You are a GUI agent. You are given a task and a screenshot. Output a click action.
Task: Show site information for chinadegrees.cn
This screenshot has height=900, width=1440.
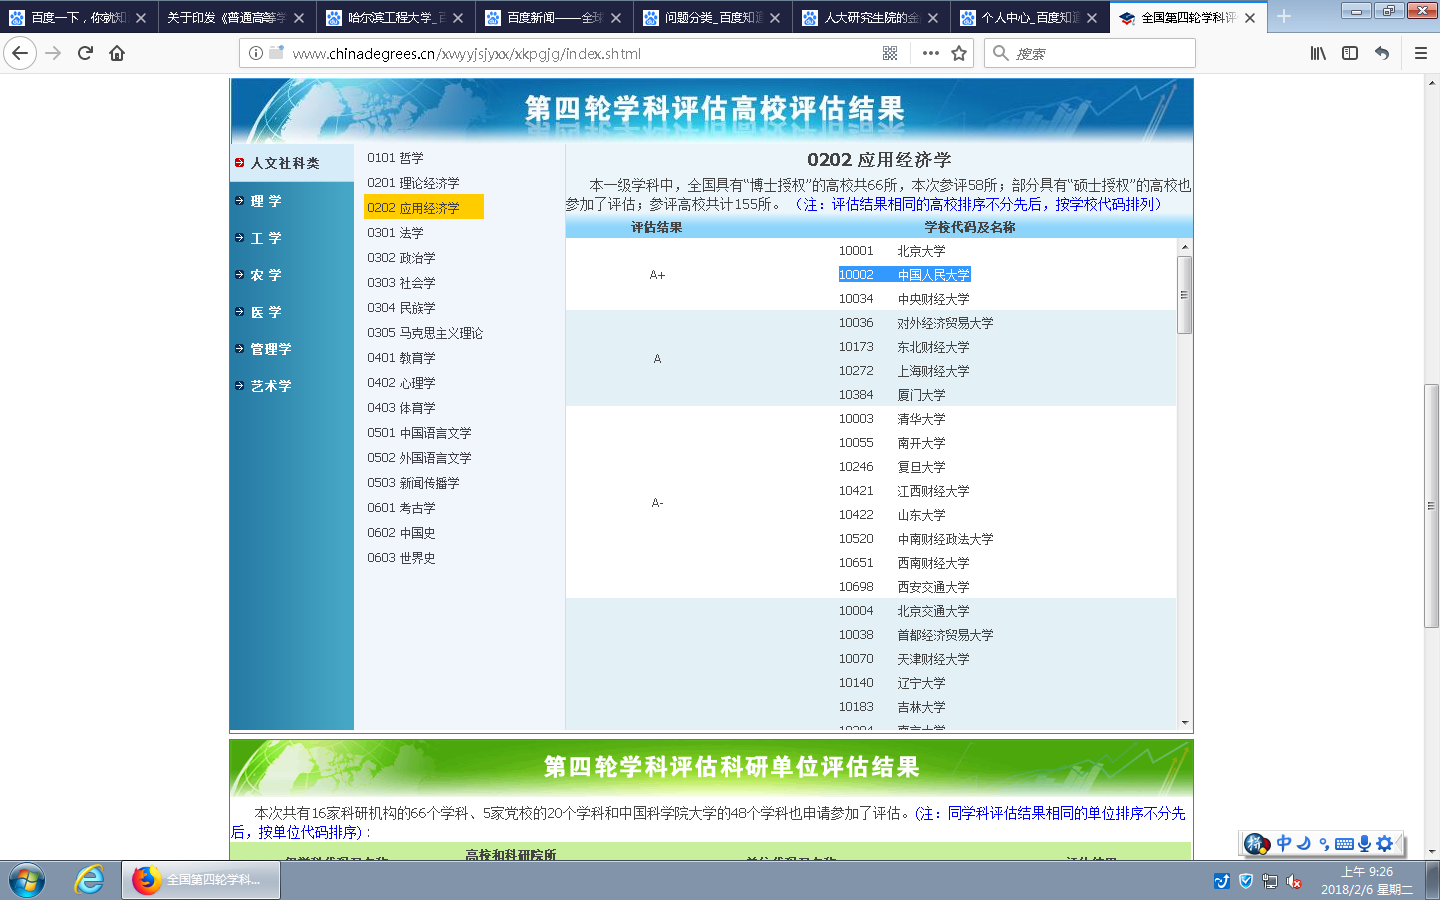[x=256, y=53]
